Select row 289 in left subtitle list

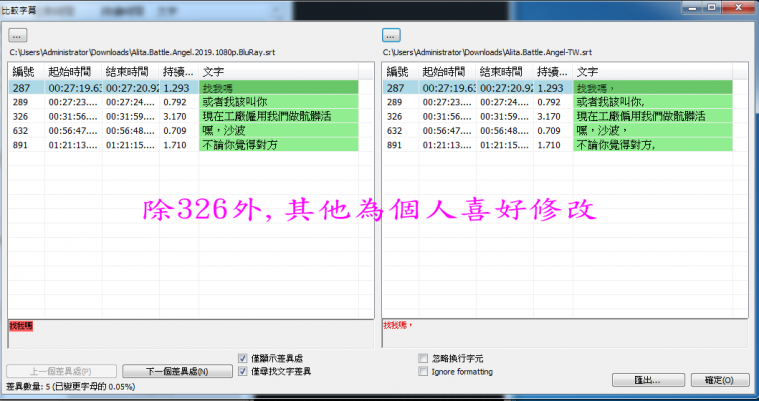click(x=183, y=102)
